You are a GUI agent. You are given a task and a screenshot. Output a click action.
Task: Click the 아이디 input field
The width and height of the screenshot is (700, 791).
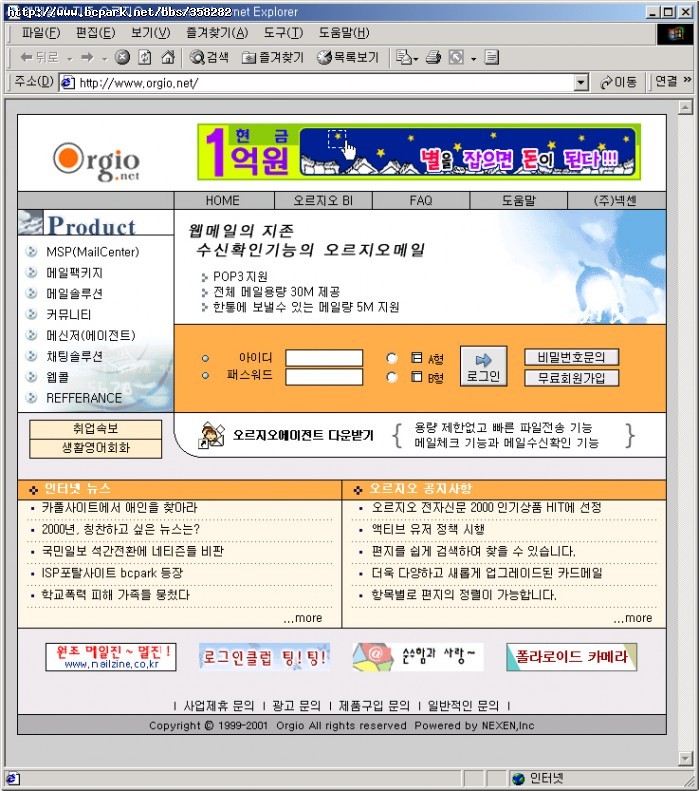[324, 358]
